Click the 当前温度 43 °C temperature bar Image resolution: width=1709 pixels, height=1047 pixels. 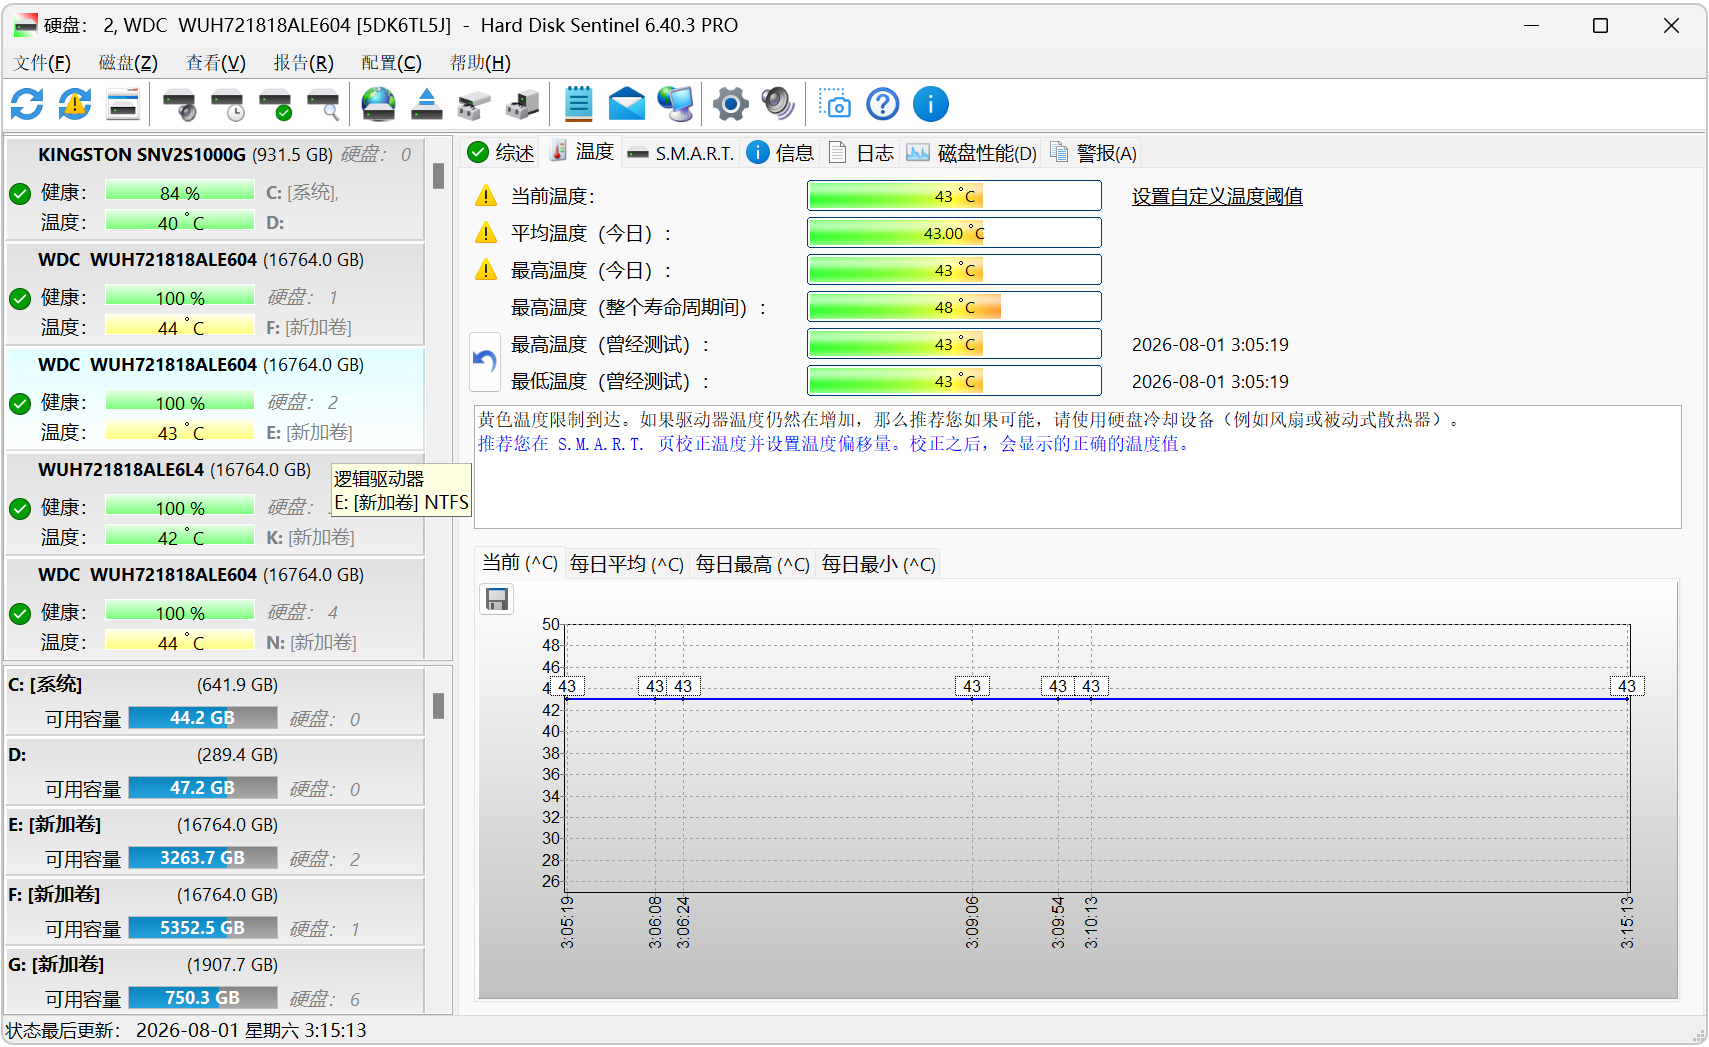tap(954, 196)
